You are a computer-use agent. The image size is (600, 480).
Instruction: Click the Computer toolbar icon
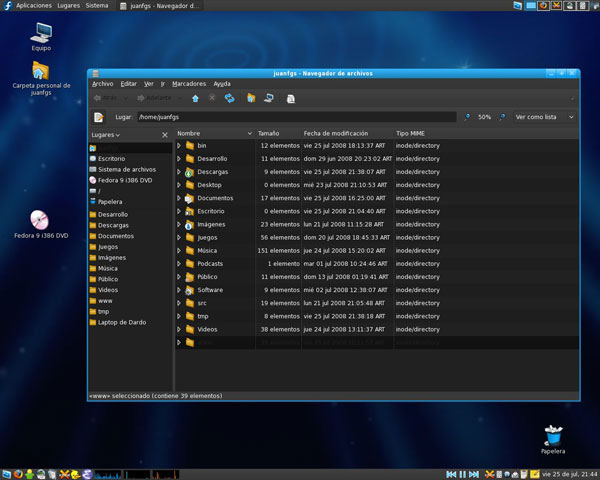point(269,98)
